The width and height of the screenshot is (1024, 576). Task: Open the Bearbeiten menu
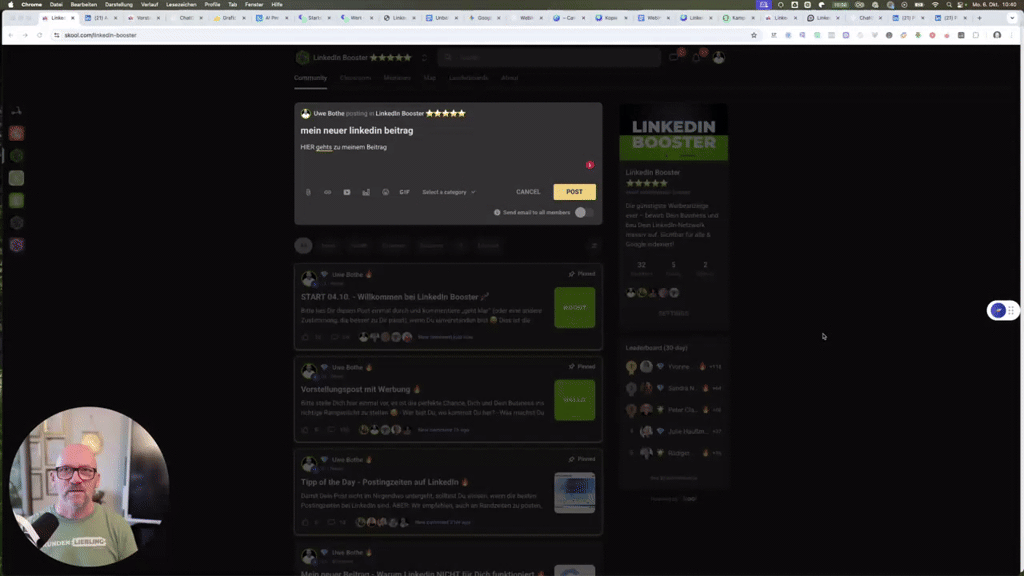[84, 5]
